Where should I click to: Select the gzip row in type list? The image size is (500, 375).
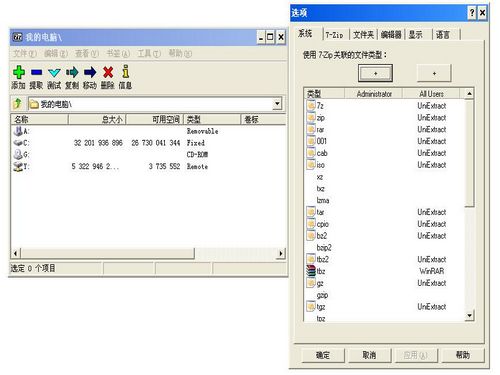pyautogui.click(x=385, y=295)
